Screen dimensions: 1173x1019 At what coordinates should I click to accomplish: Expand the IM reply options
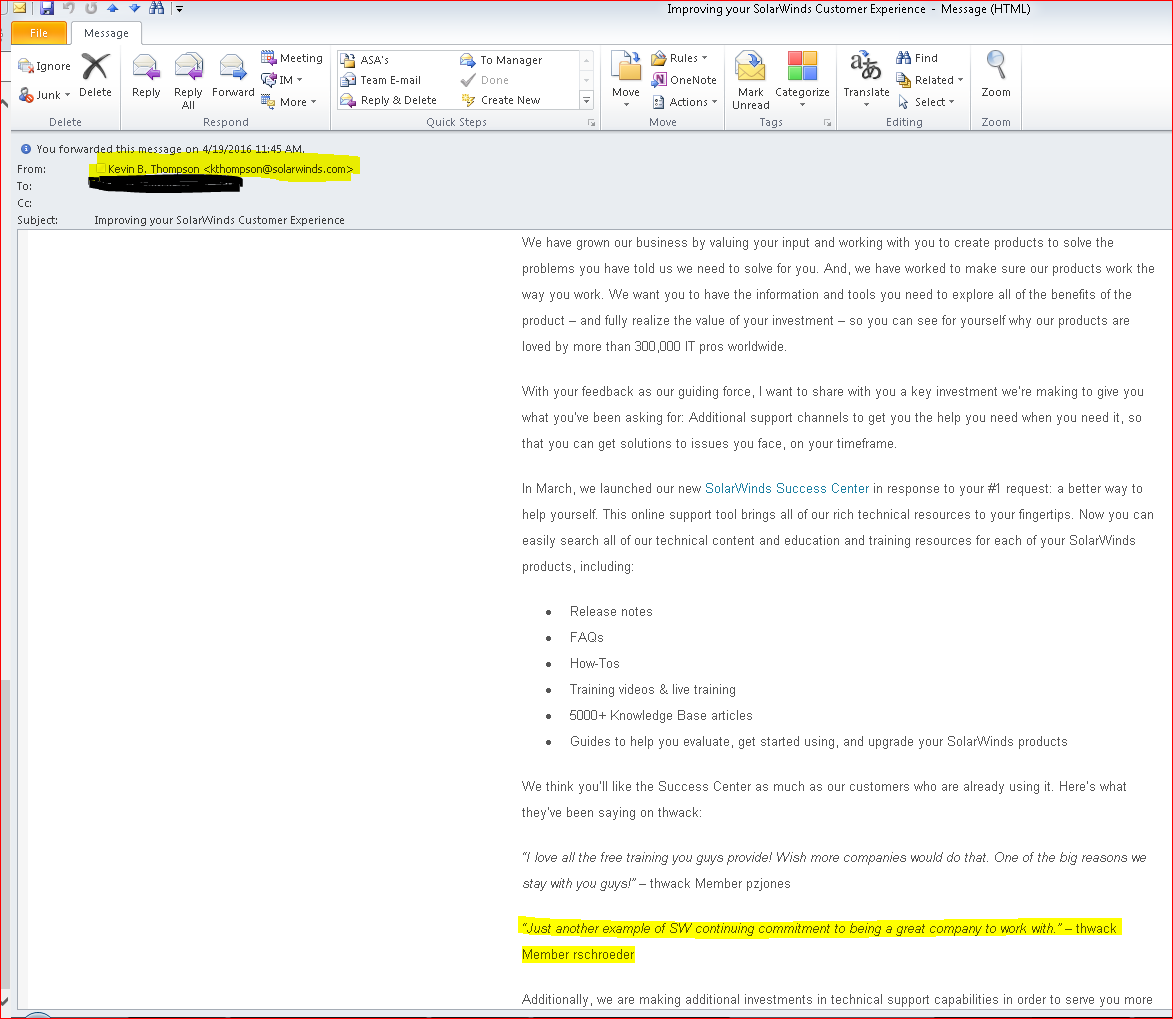click(281, 80)
